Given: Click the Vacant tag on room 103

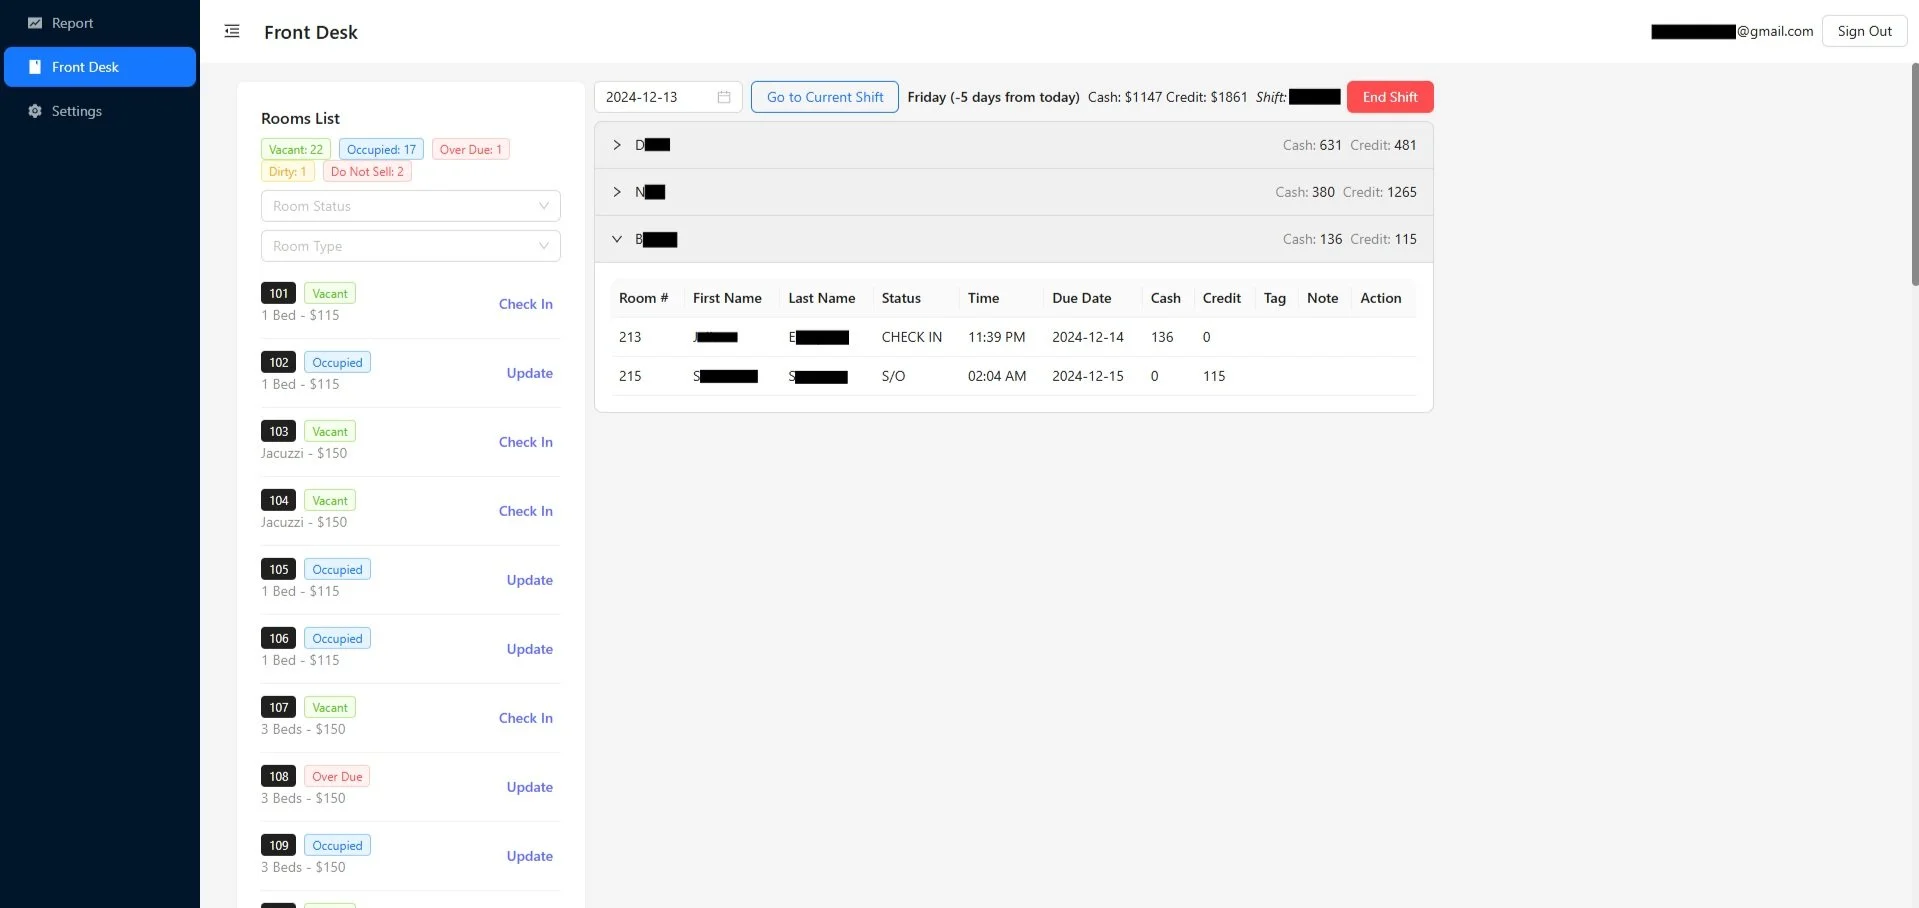Looking at the screenshot, I should point(330,431).
